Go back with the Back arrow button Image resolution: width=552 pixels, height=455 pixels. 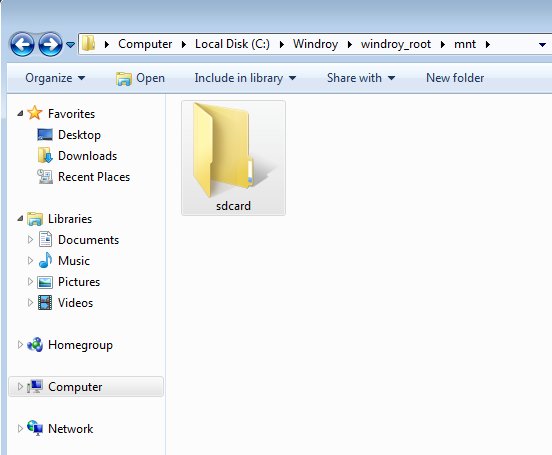pyautogui.click(x=22, y=44)
